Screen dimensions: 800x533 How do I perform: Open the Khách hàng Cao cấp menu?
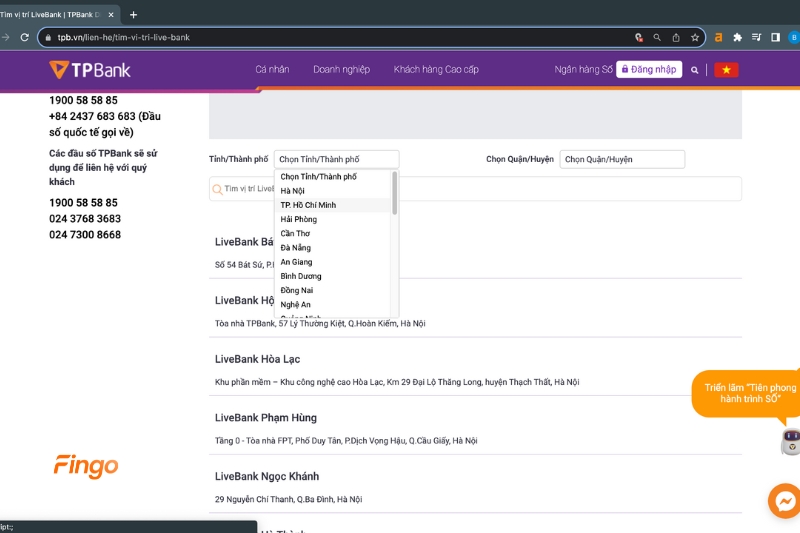click(436, 69)
